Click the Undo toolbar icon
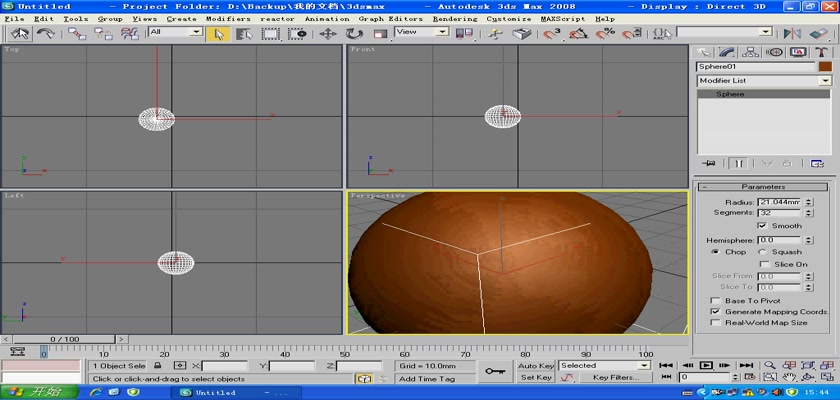This screenshot has height=400, width=840. point(20,33)
